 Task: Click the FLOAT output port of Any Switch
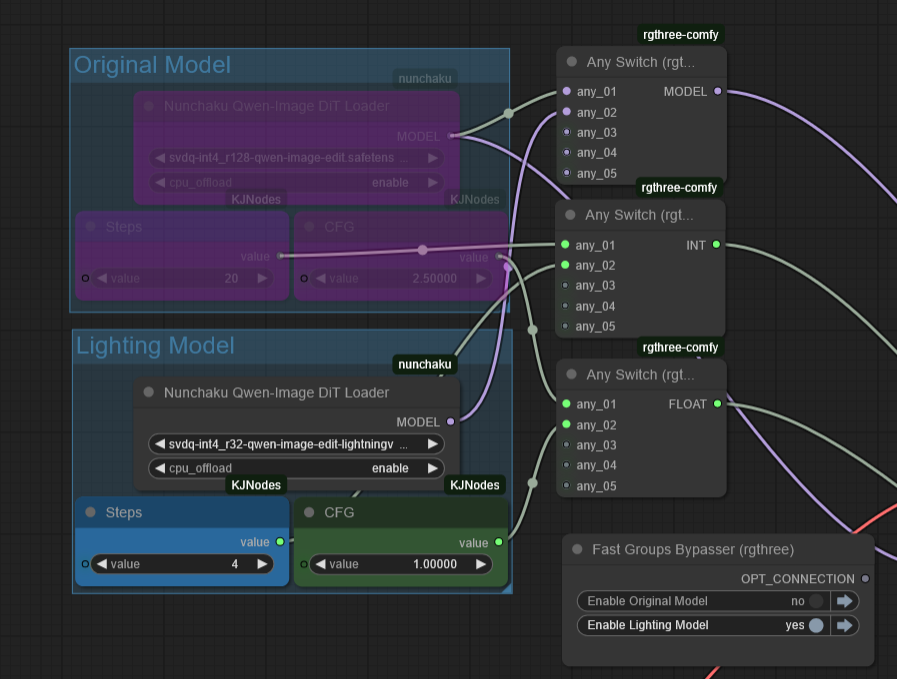point(717,404)
